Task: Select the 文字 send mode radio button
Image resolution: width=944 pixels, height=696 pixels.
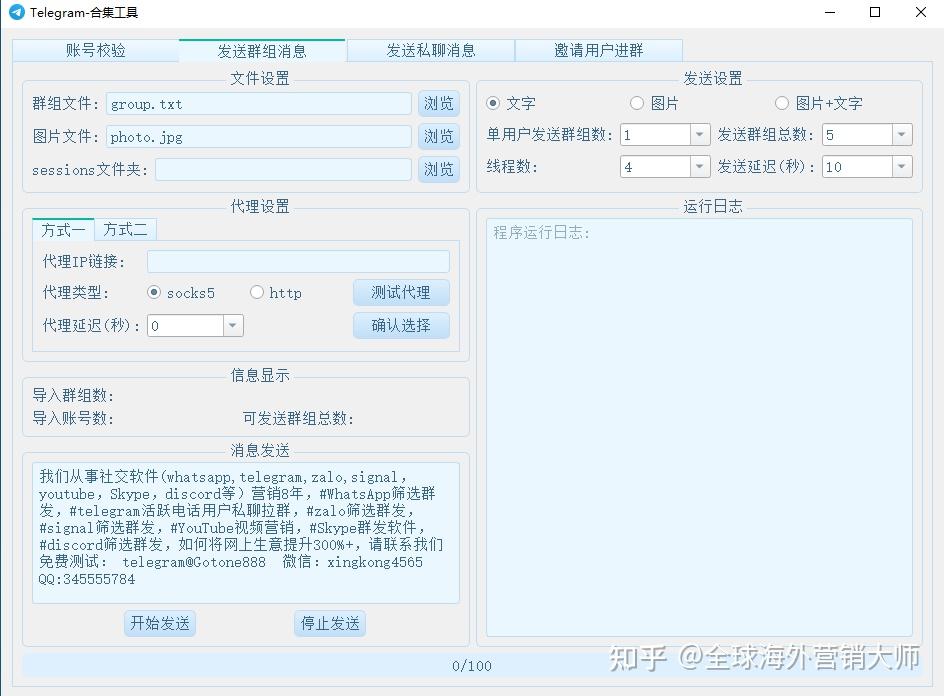Action: pos(493,104)
